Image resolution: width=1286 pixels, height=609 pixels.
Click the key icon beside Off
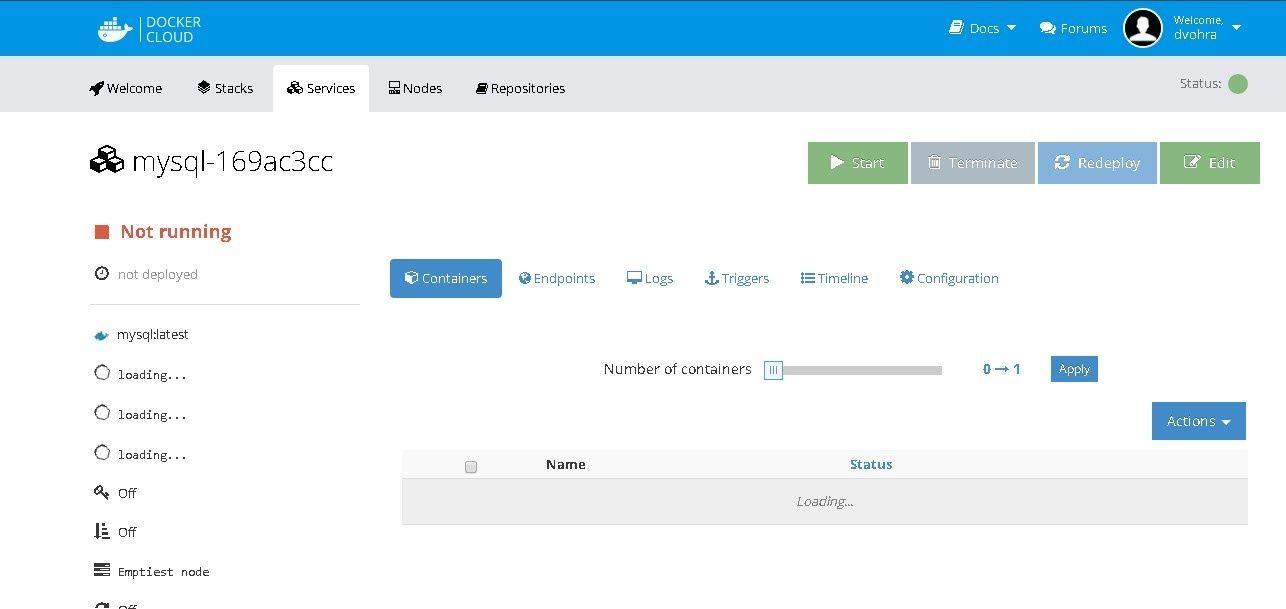tap(101, 492)
